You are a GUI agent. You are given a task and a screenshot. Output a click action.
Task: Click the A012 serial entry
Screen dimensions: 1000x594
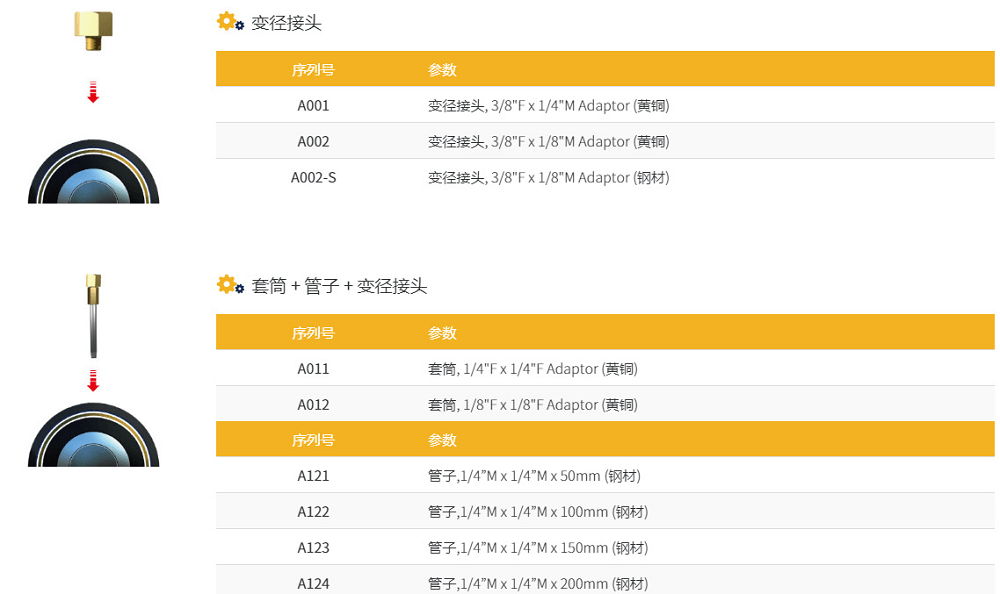[x=313, y=404]
